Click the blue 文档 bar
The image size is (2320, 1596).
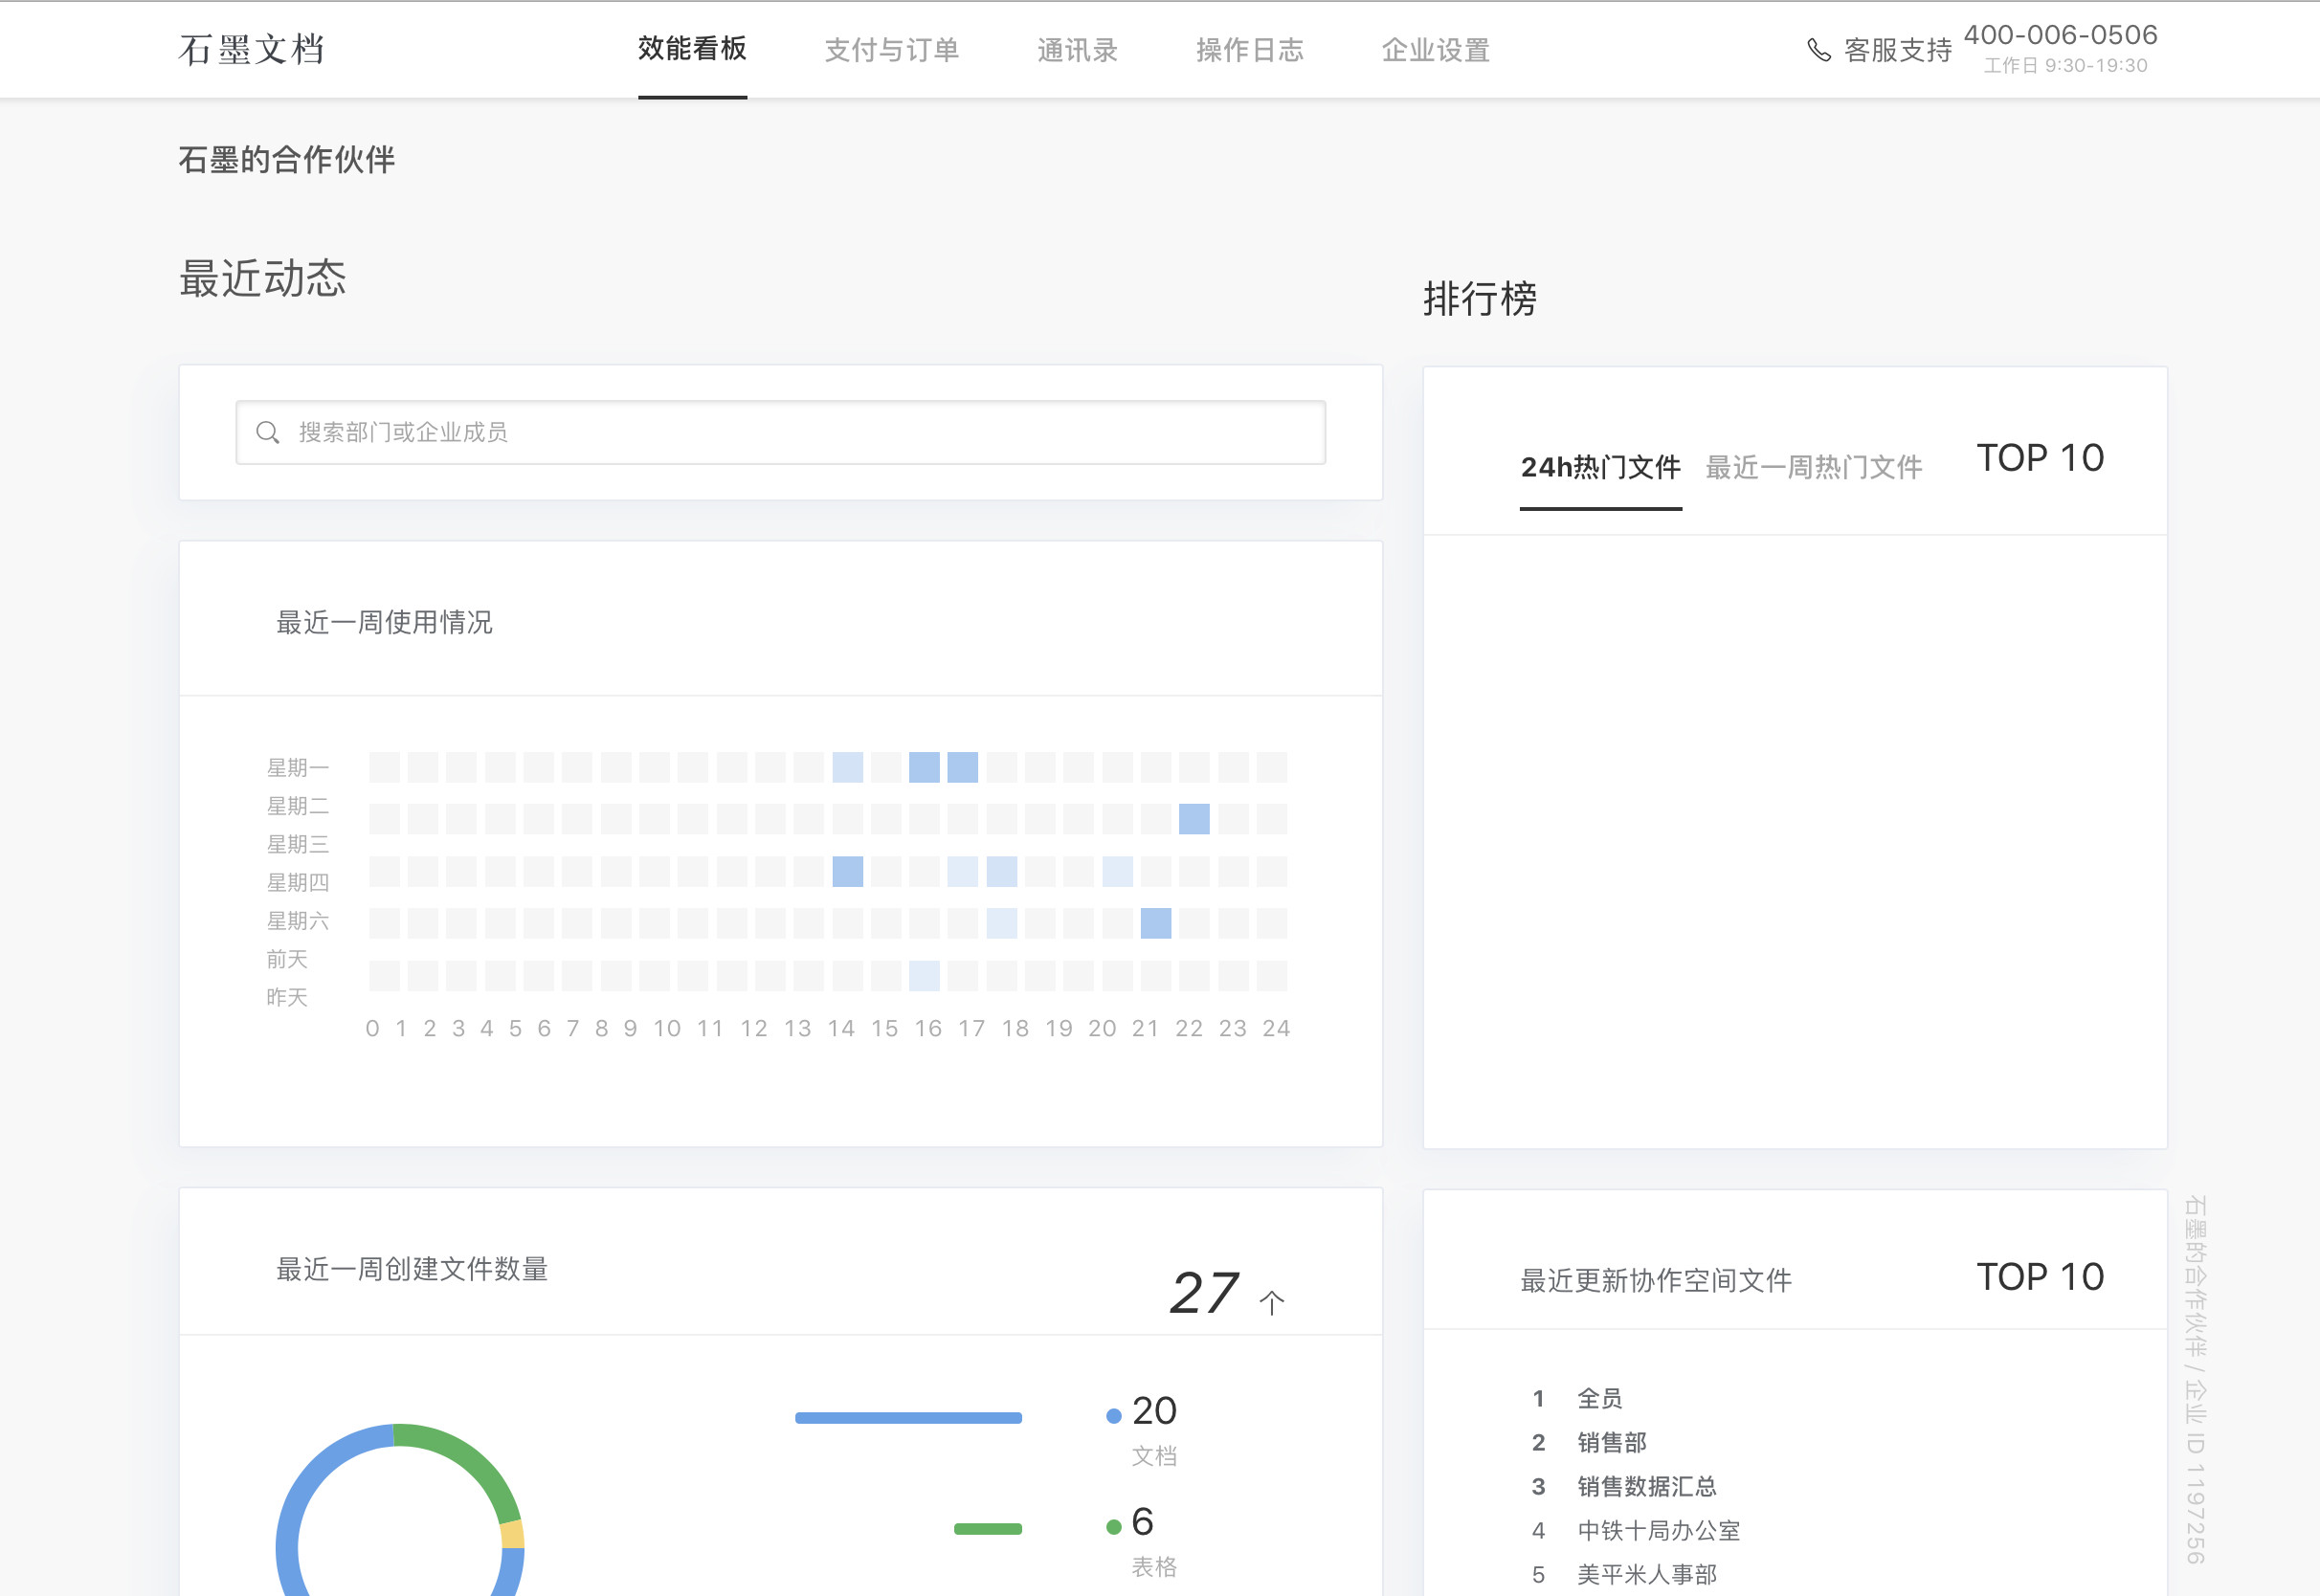908,1417
